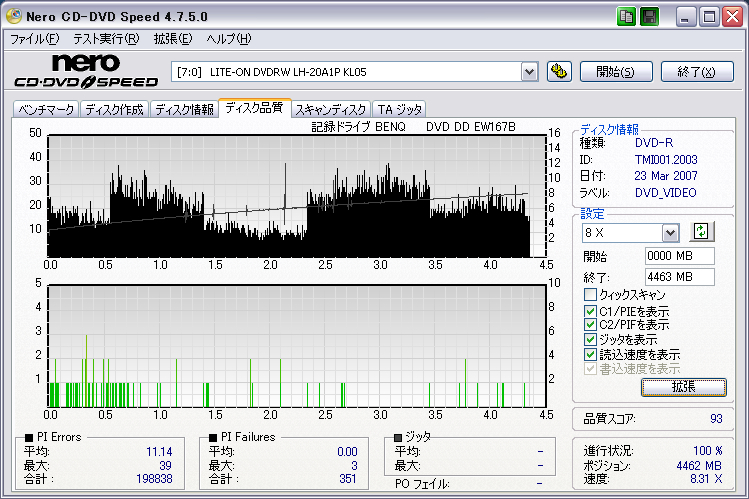
Task: Click the PI Errors total 198838
Action: (154, 478)
